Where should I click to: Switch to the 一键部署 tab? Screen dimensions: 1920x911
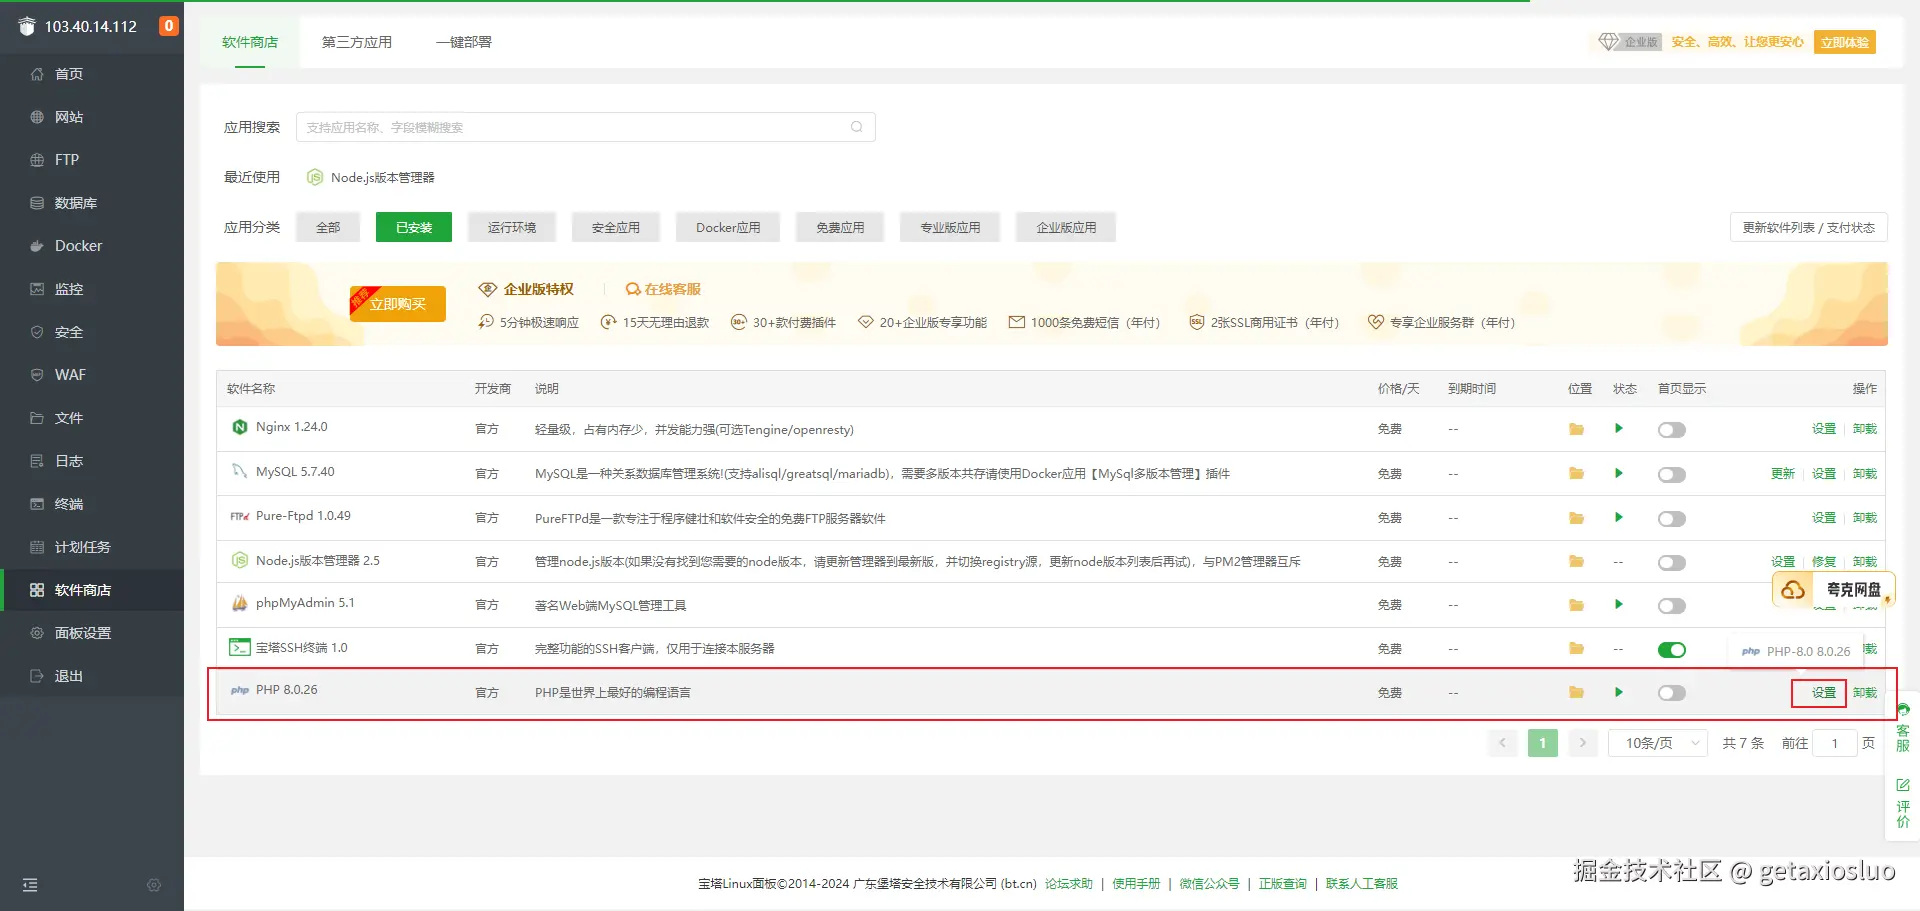tap(464, 42)
